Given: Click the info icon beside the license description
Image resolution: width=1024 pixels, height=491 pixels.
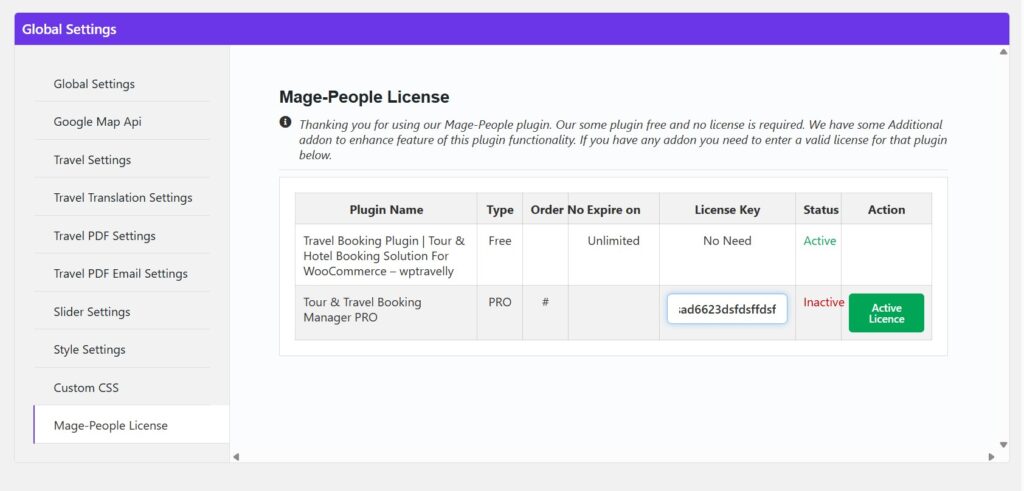Looking at the screenshot, I should (285, 122).
